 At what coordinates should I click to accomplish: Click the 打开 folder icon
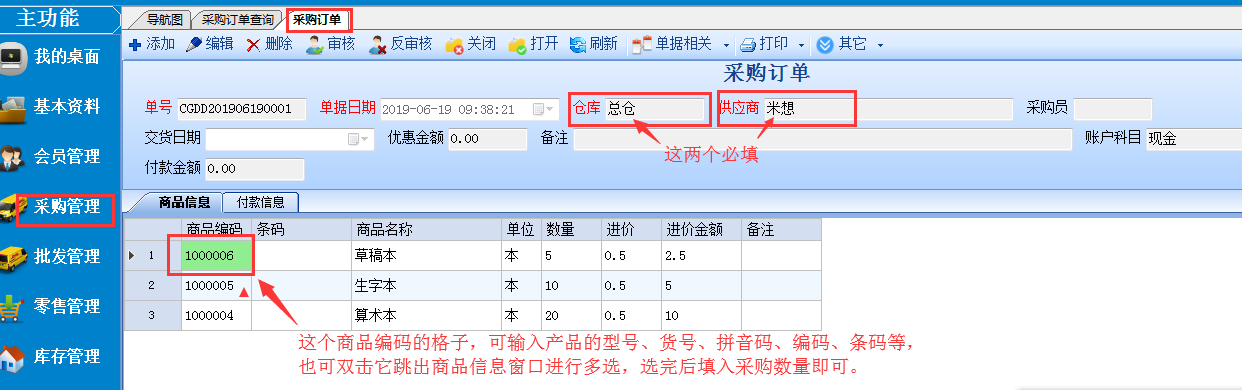[x=517, y=44]
